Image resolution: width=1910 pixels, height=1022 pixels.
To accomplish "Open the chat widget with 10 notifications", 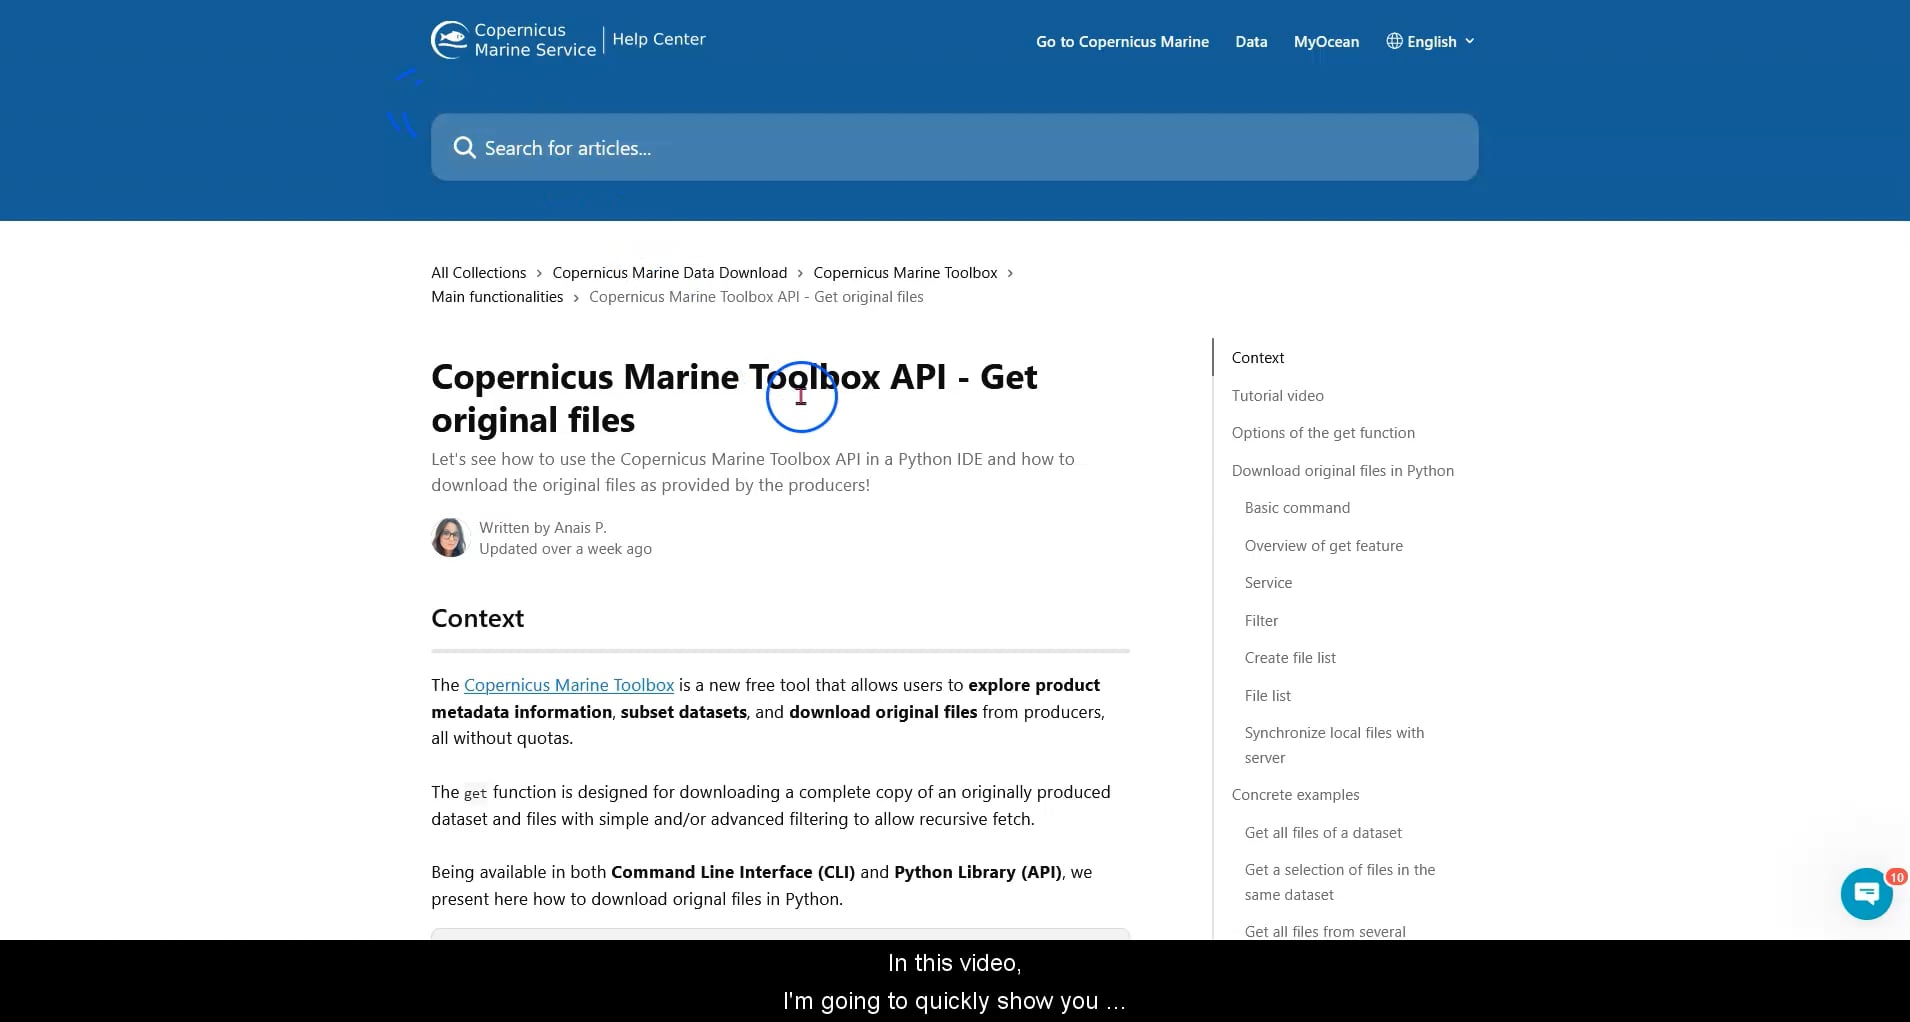I will click(x=1864, y=893).
